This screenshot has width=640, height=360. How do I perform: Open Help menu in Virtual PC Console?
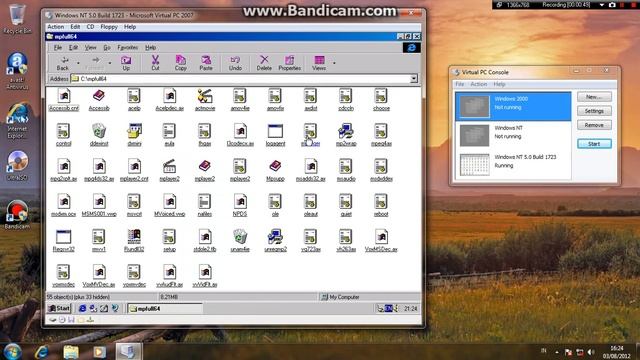[x=499, y=84]
